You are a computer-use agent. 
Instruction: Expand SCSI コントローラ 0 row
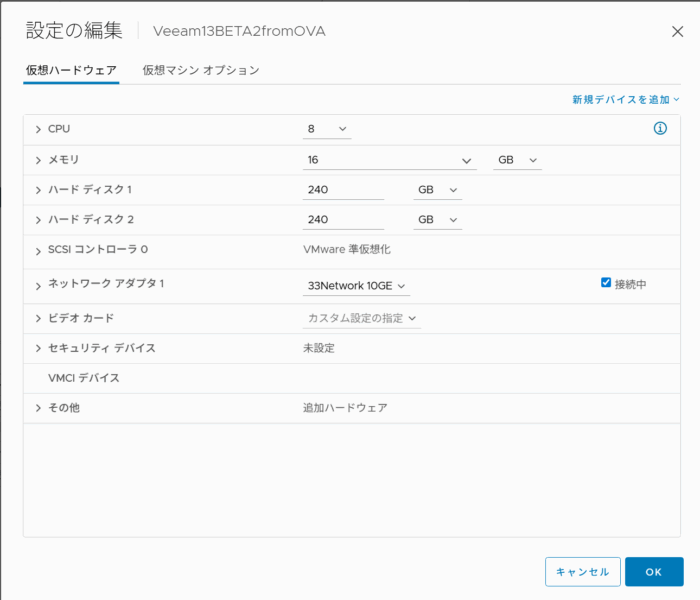38,252
